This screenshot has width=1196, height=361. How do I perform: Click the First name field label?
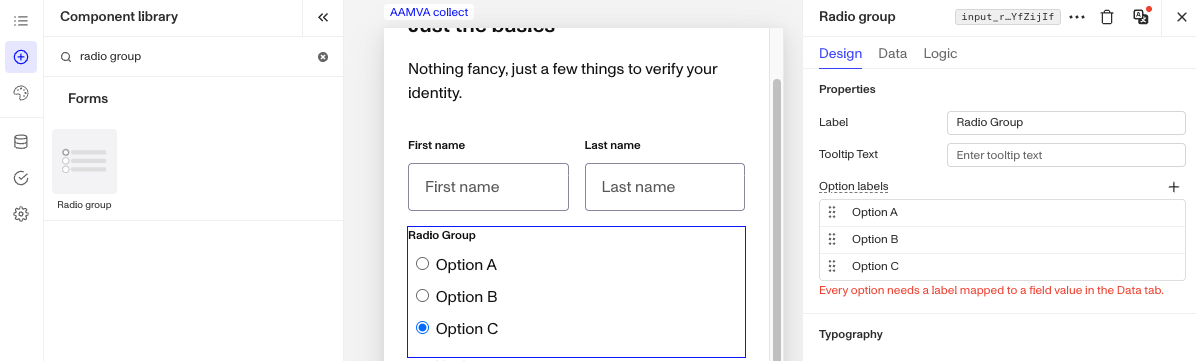click(x=436, y=145)
